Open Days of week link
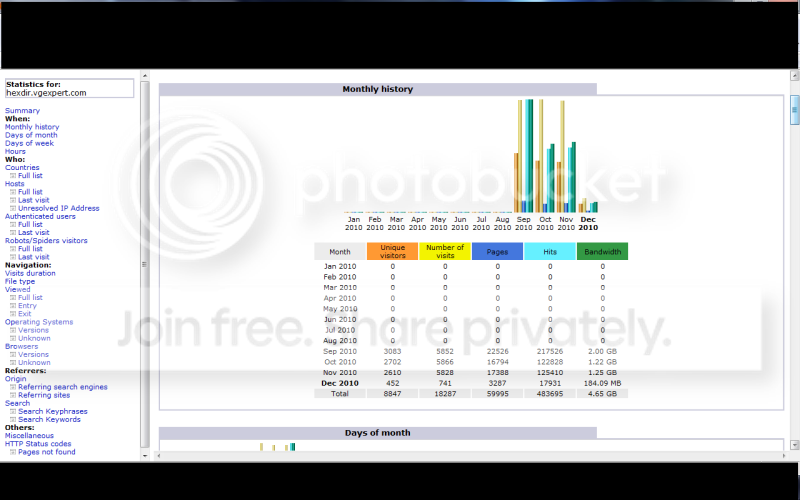Viewport: 800px width, 500px height. click(29, 143)
